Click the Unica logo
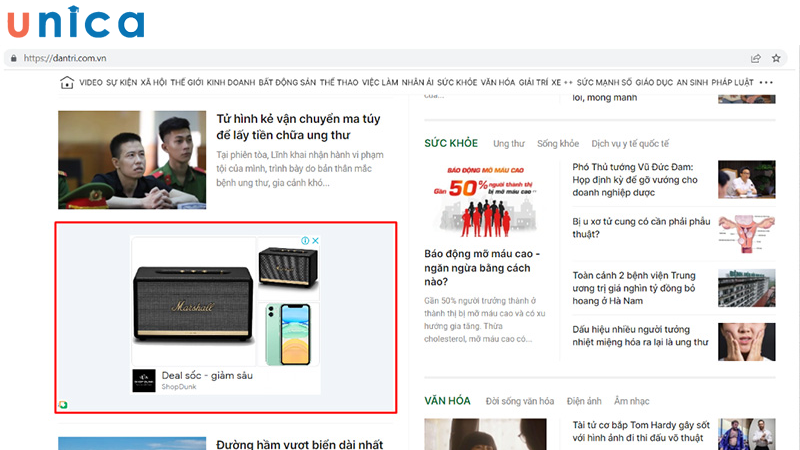 (x=76, y=22)
